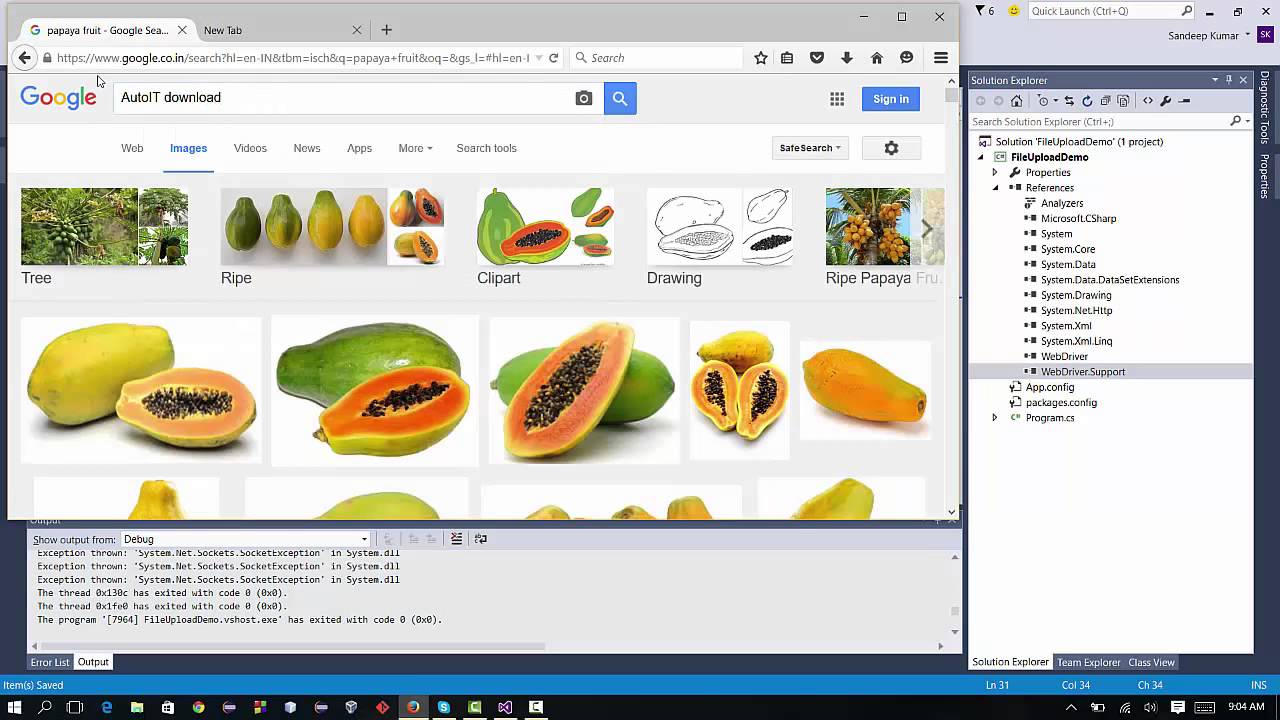
Task: Click the Collapse All icon in Solution Explorer
Action: pyautogui.click(x=1105, y=101)
